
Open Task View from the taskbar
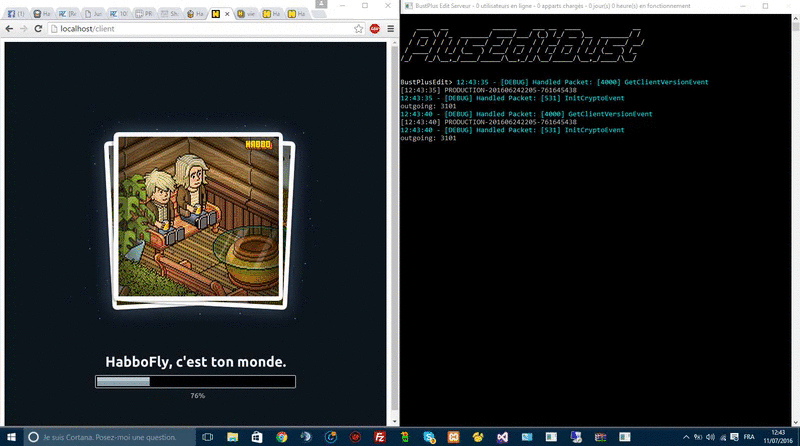pos(207,437)
